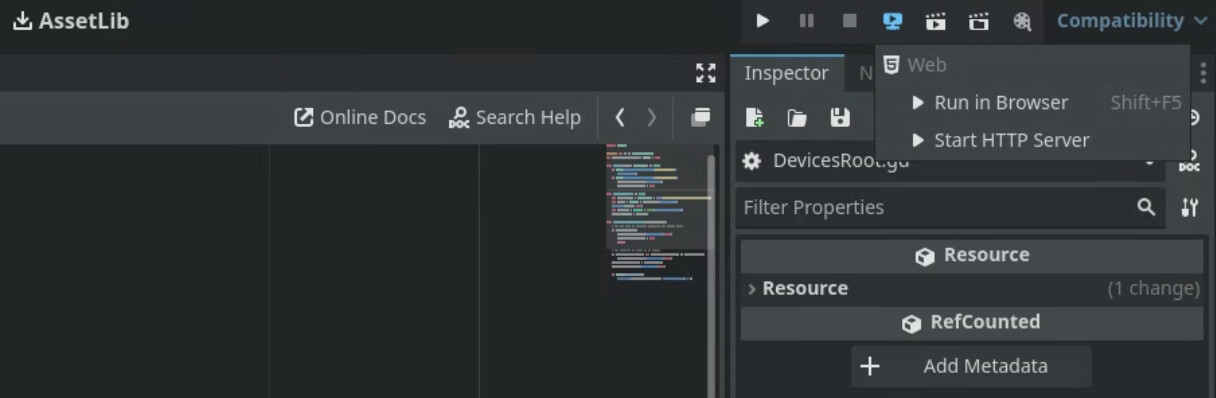Open Movie Maker mode reel icon
Screen dimensions: 1216x398
tap(1022, 20)
